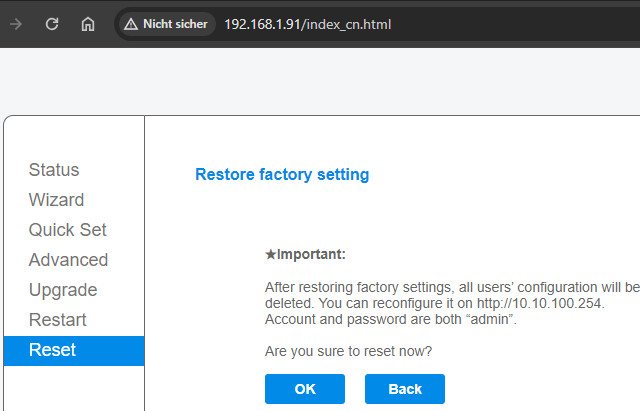Click the 'Account and password' note line

coord(390,319)
